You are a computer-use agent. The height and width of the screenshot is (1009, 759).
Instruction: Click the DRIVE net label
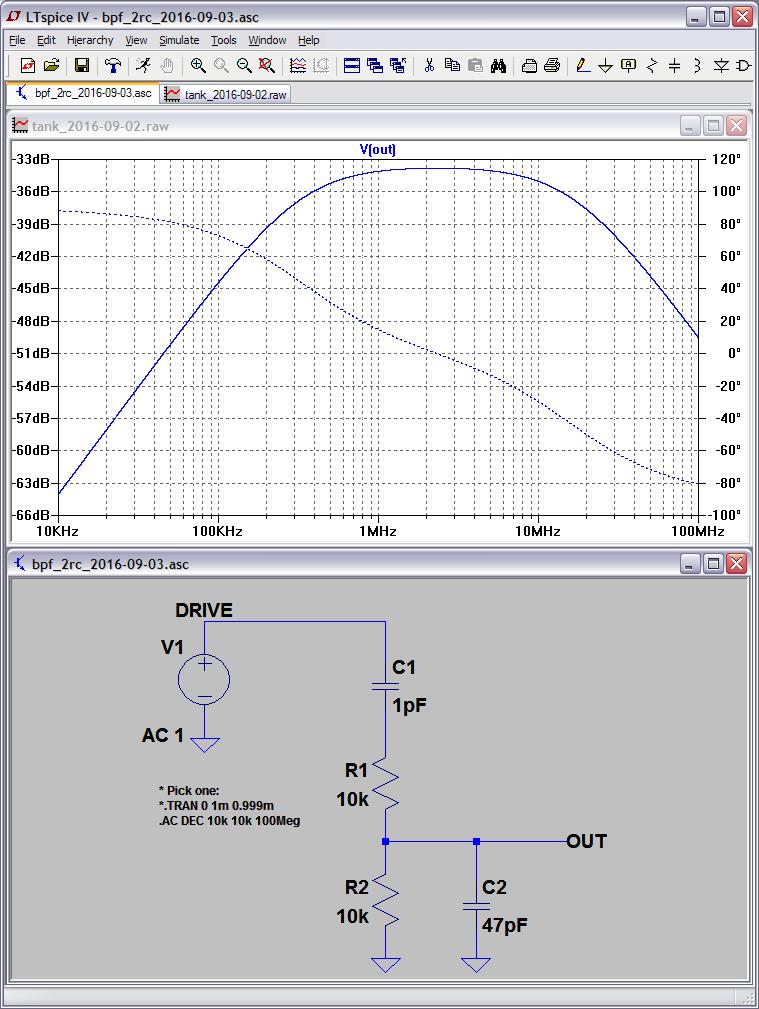[204, 610]
